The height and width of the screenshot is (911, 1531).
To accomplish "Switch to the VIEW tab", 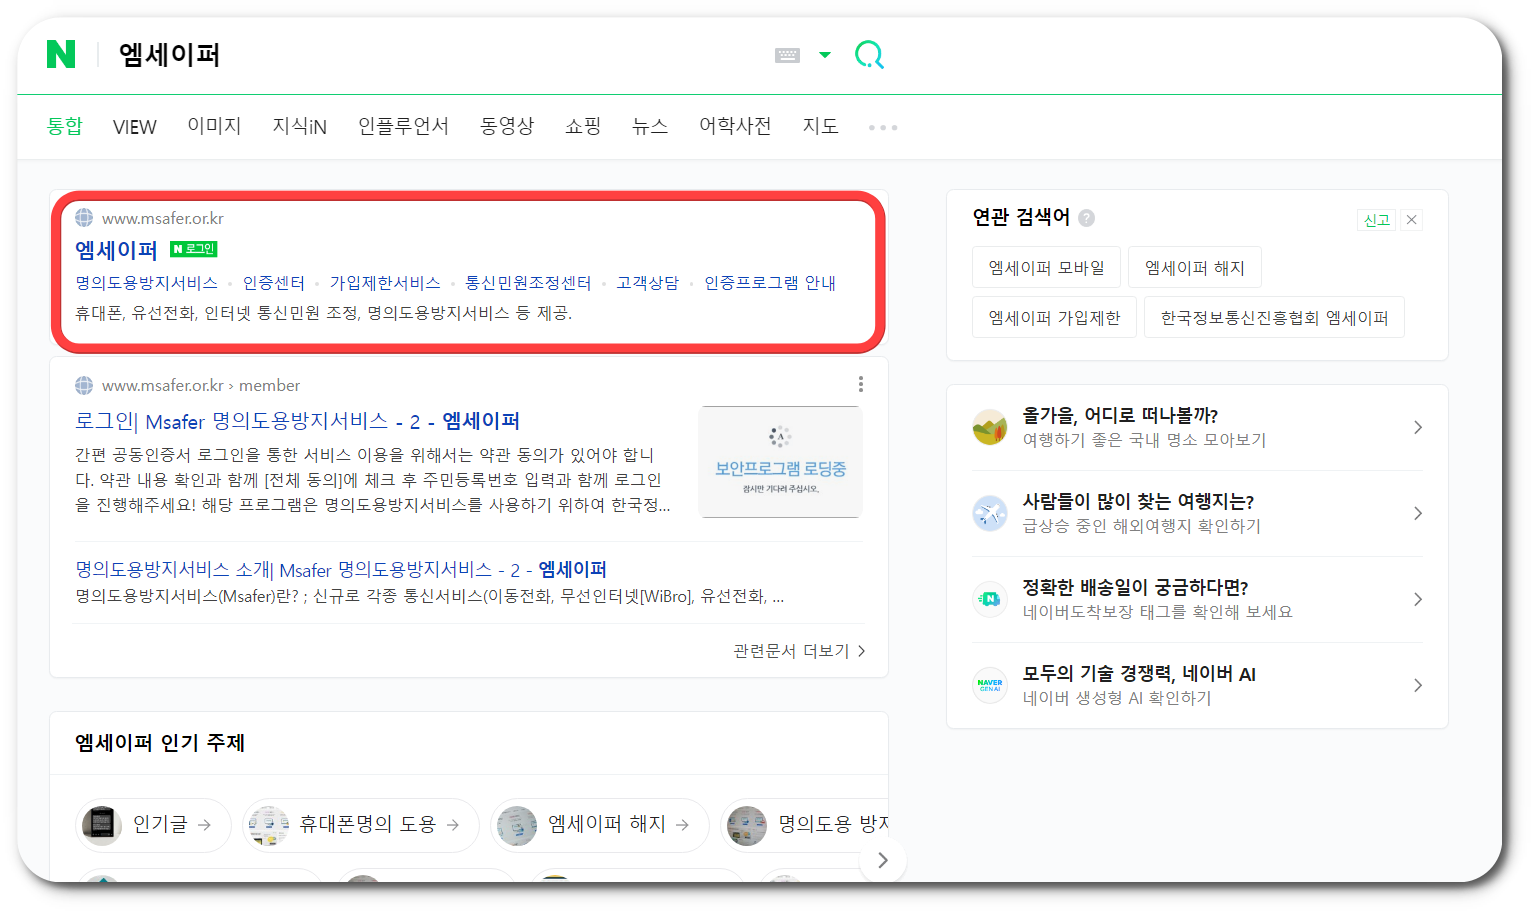I will (134, 126).
